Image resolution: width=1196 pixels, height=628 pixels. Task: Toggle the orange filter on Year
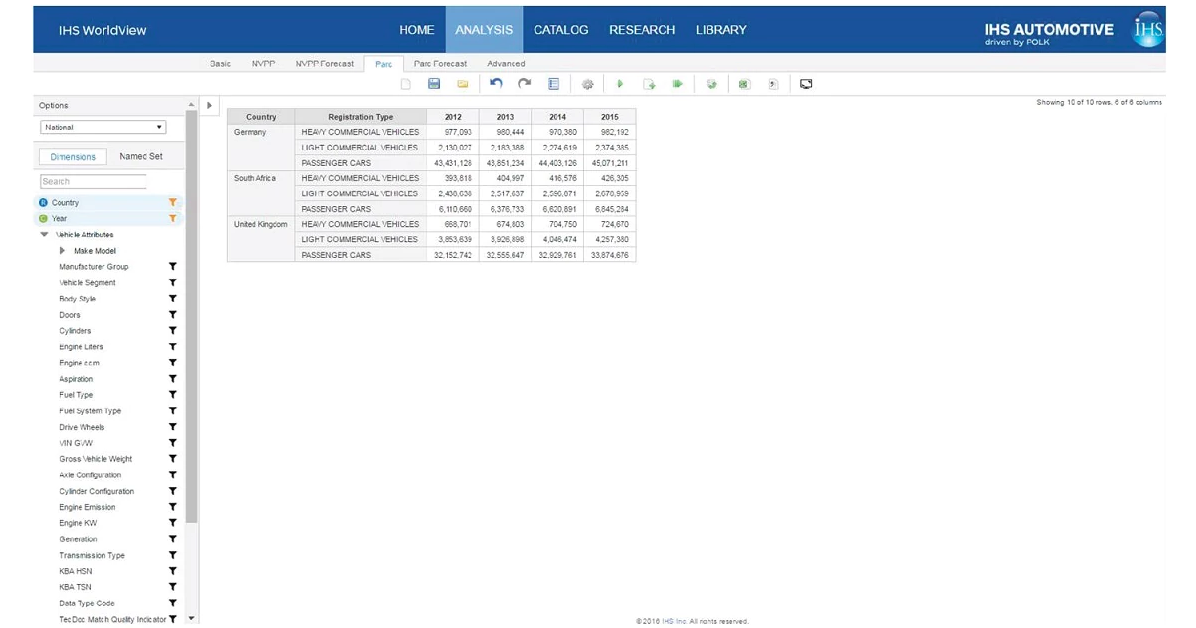[x=172, y=218]
